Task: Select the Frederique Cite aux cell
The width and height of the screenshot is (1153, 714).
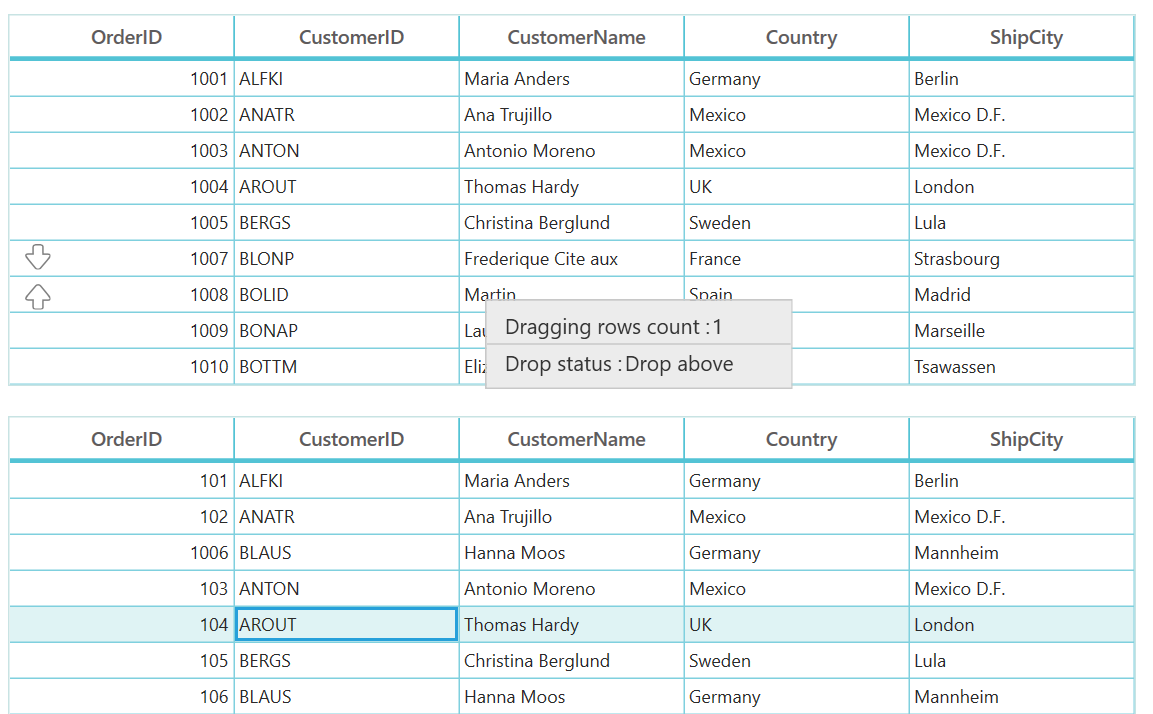Action: click(x=571, y=259)
